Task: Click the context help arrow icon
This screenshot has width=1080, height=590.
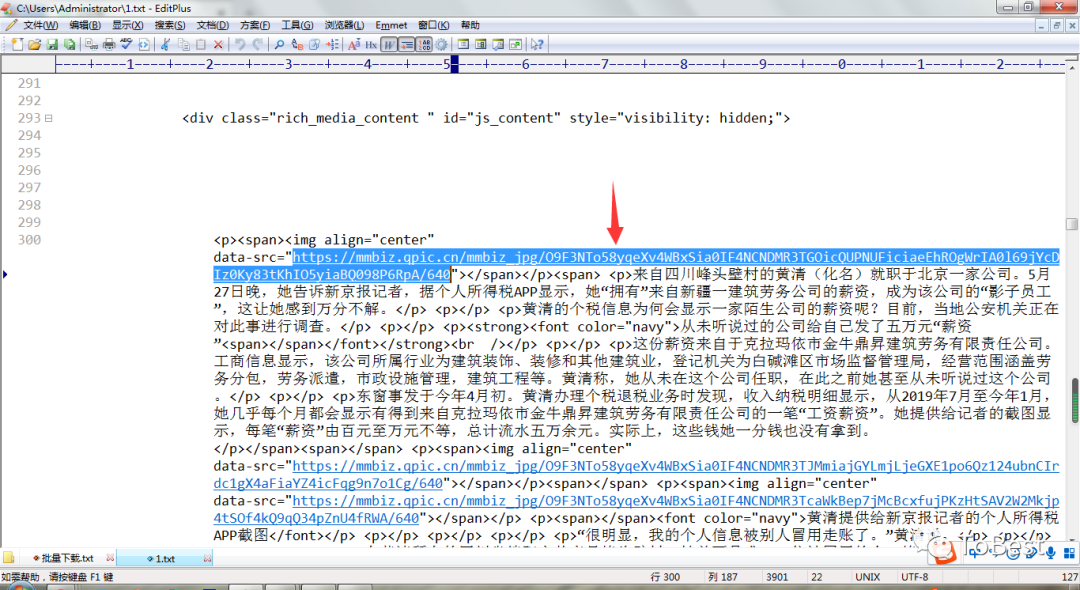Action: pyautogui.click(x=537, y=45)
